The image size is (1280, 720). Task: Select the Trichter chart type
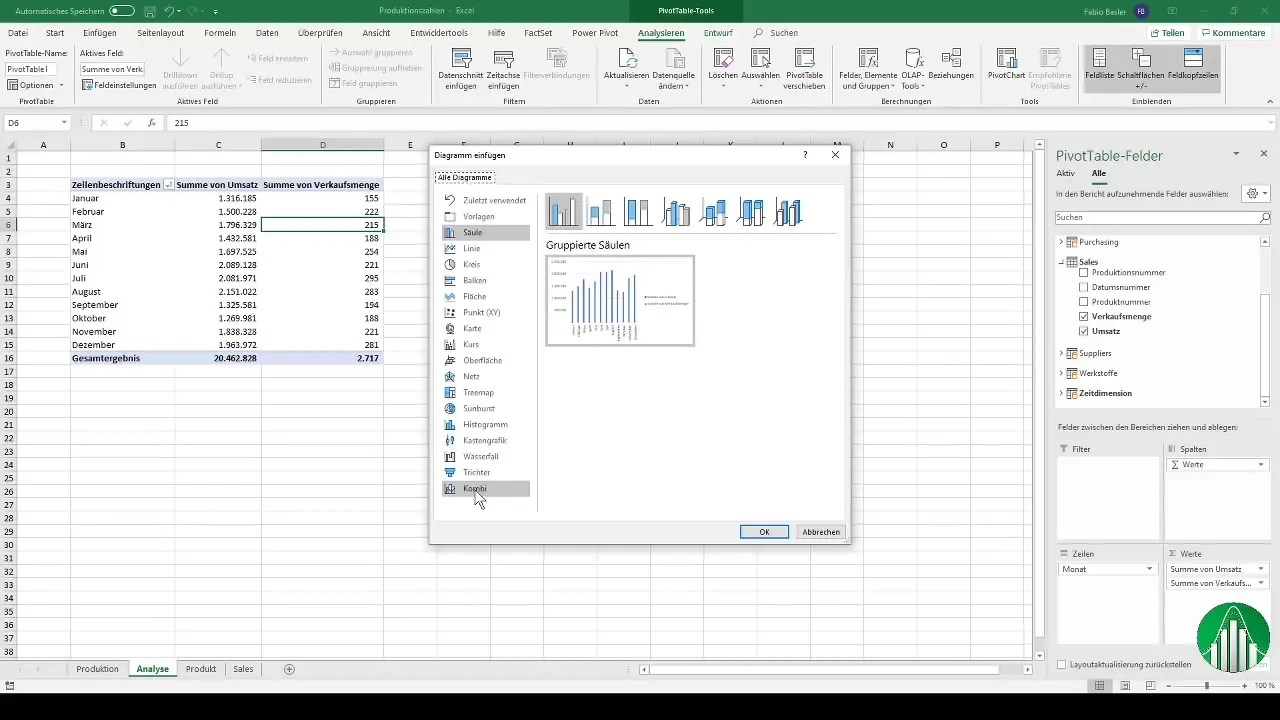485,472
